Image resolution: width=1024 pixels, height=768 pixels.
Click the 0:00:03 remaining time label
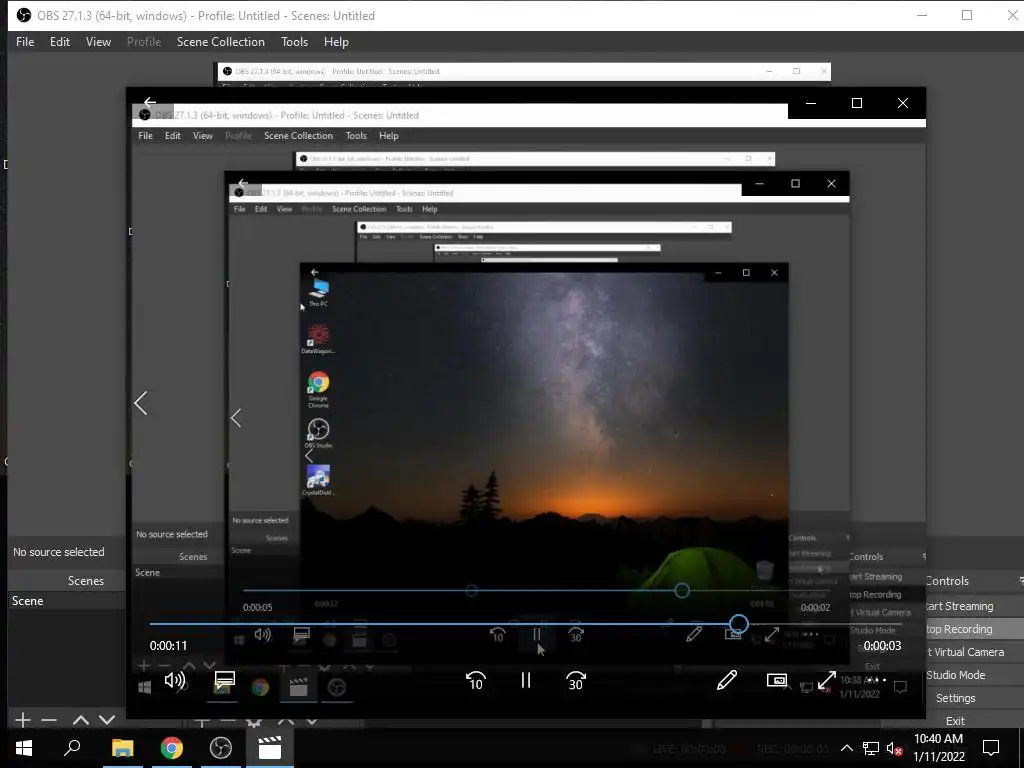882,646
